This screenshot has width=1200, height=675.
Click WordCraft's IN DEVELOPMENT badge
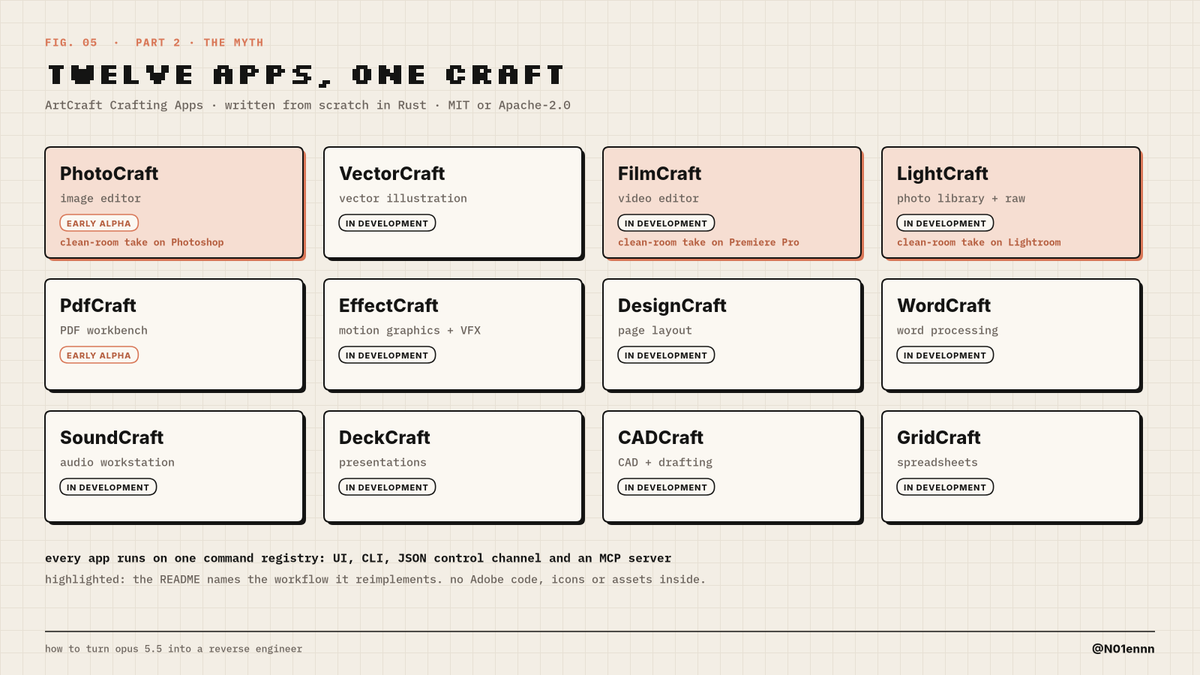pos(945,355)
